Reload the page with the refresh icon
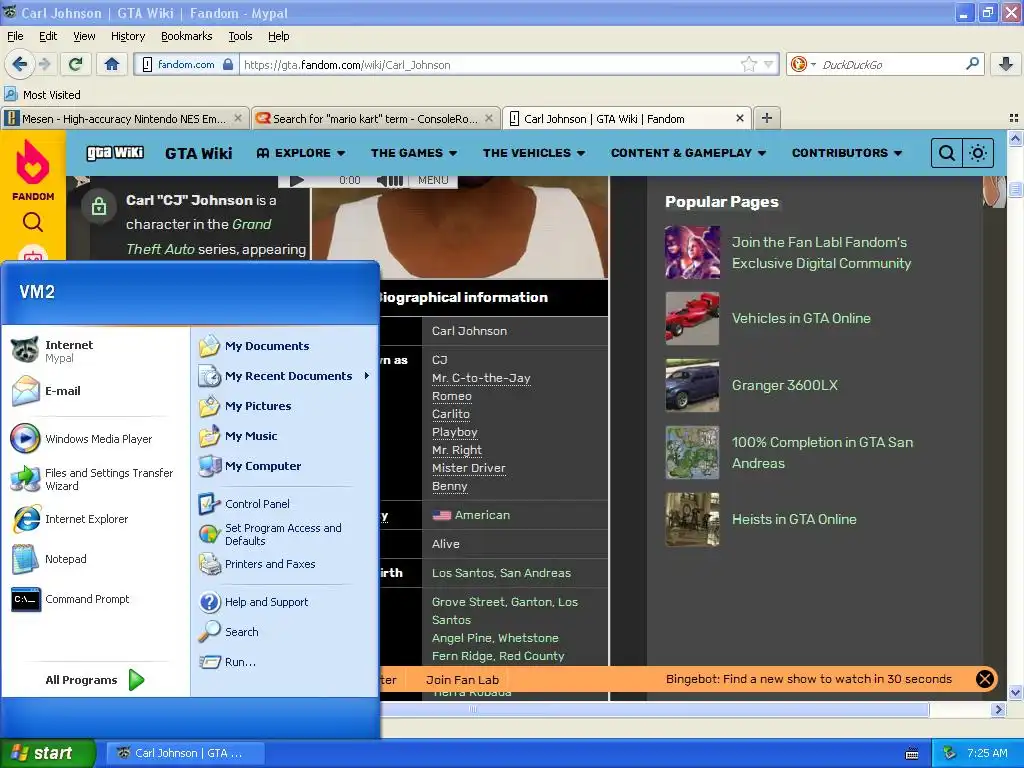This screenshot has width=1024, height=768. pyautogui.click(x=76, y=64)
